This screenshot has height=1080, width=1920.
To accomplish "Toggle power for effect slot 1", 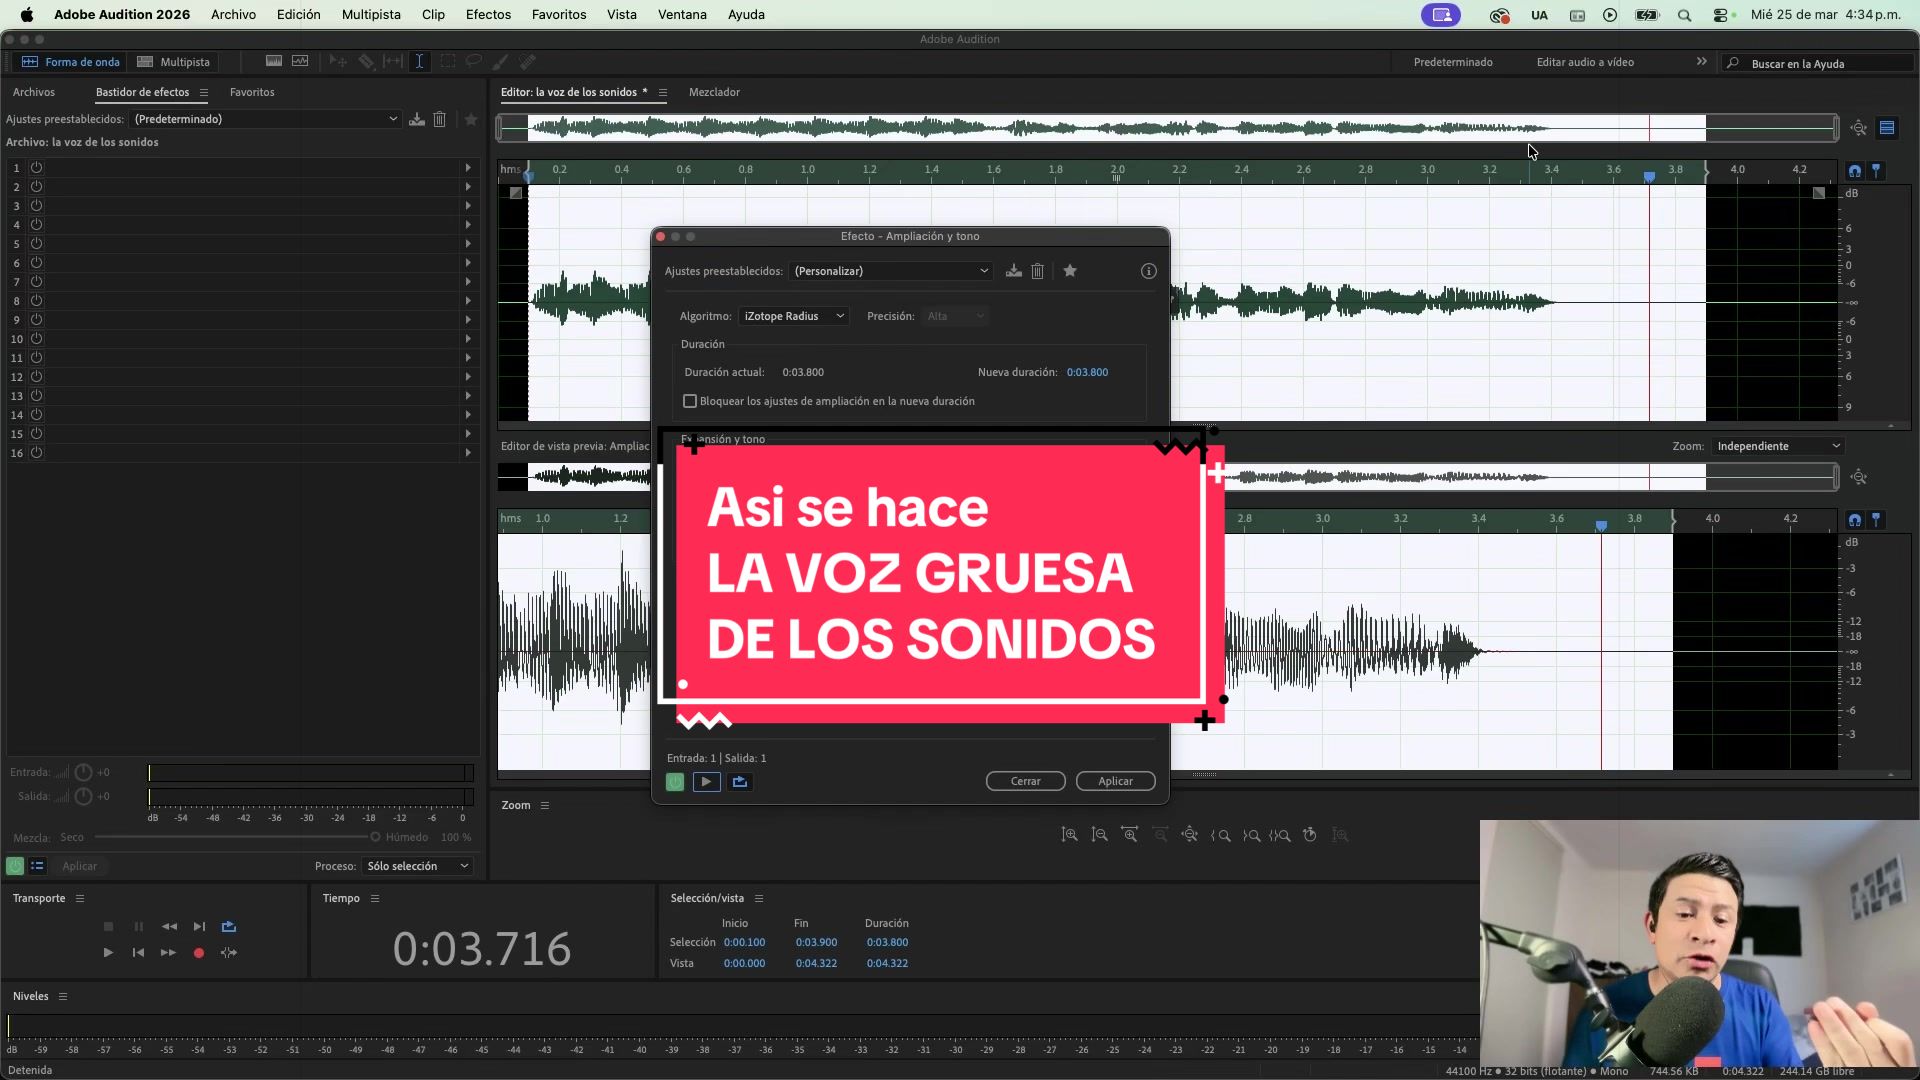I will pyautogui.click(x=36, y=168).
